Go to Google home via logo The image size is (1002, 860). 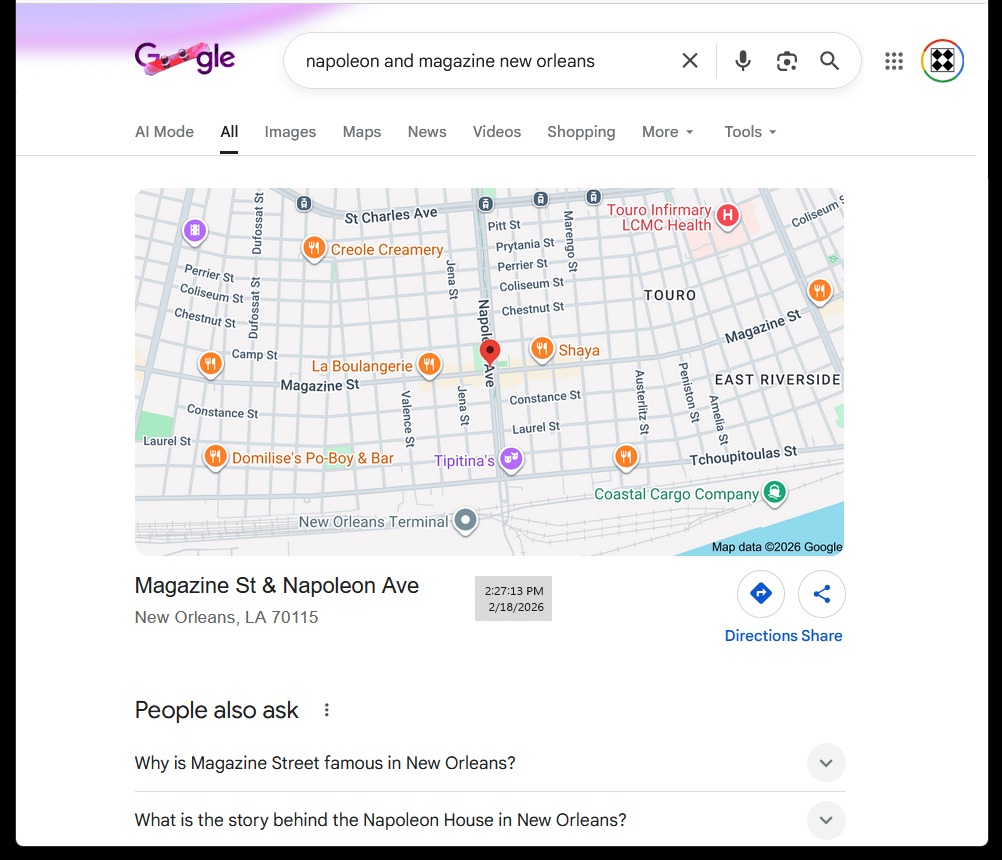click(186, 58)
